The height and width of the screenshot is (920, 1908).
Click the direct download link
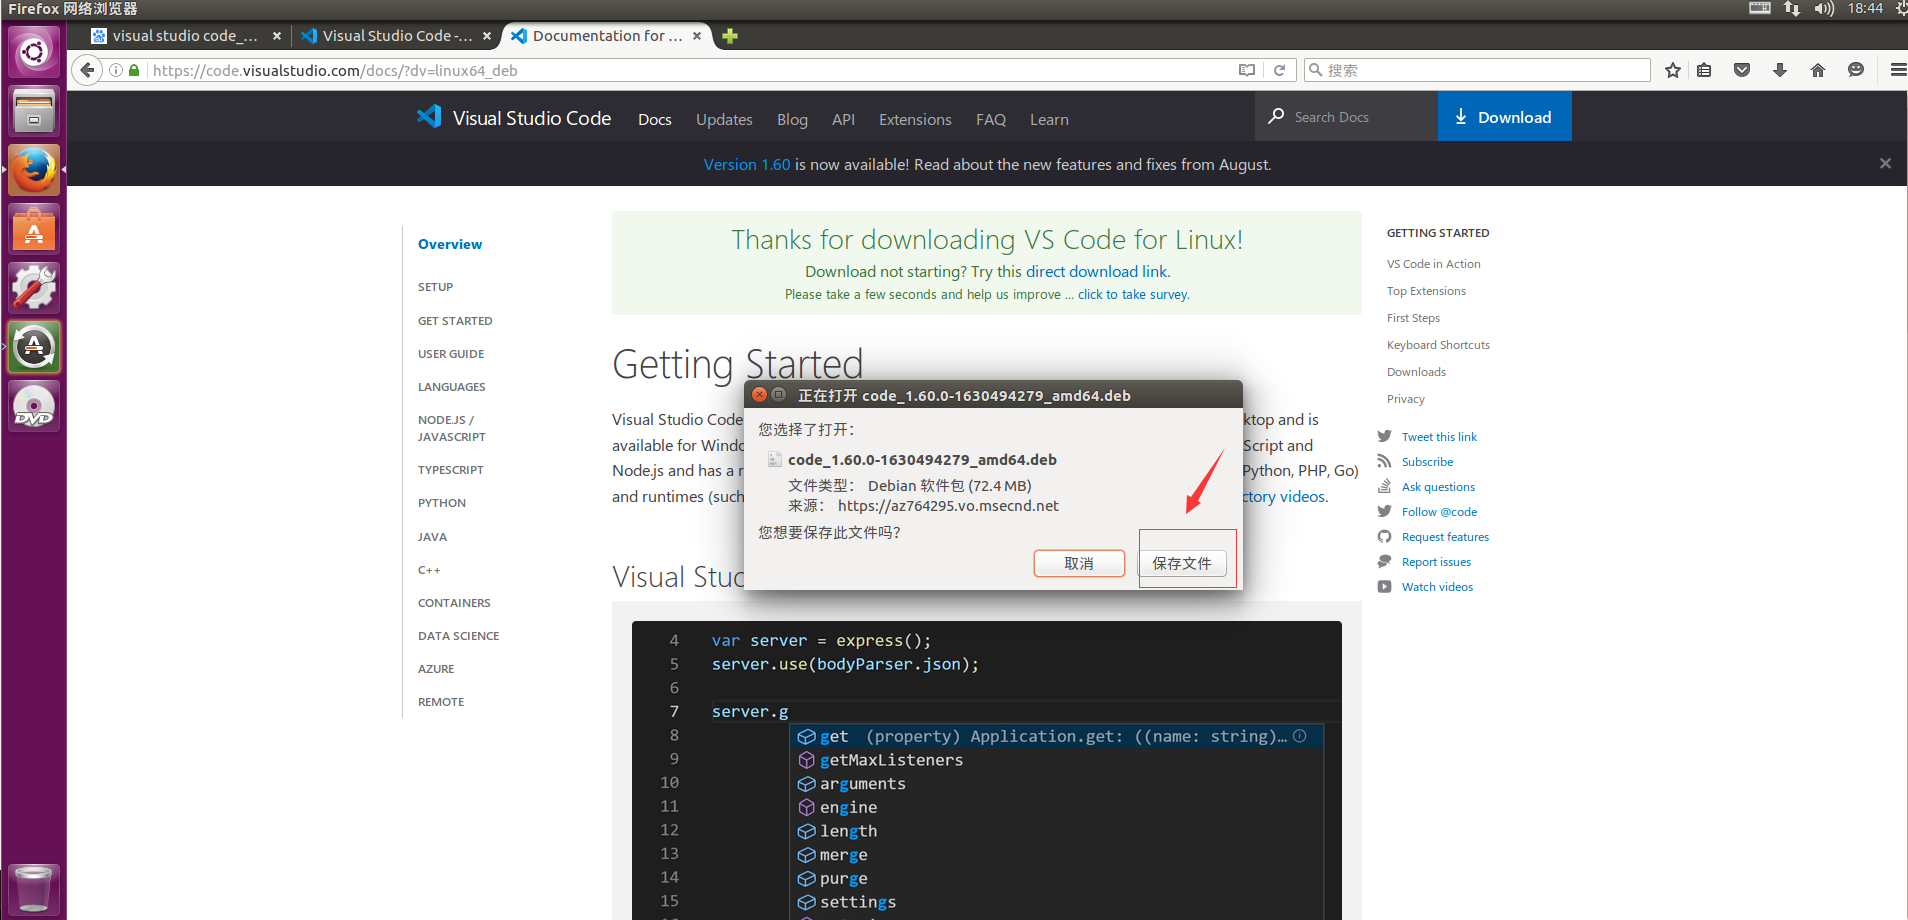click(x=1097, y=271)
